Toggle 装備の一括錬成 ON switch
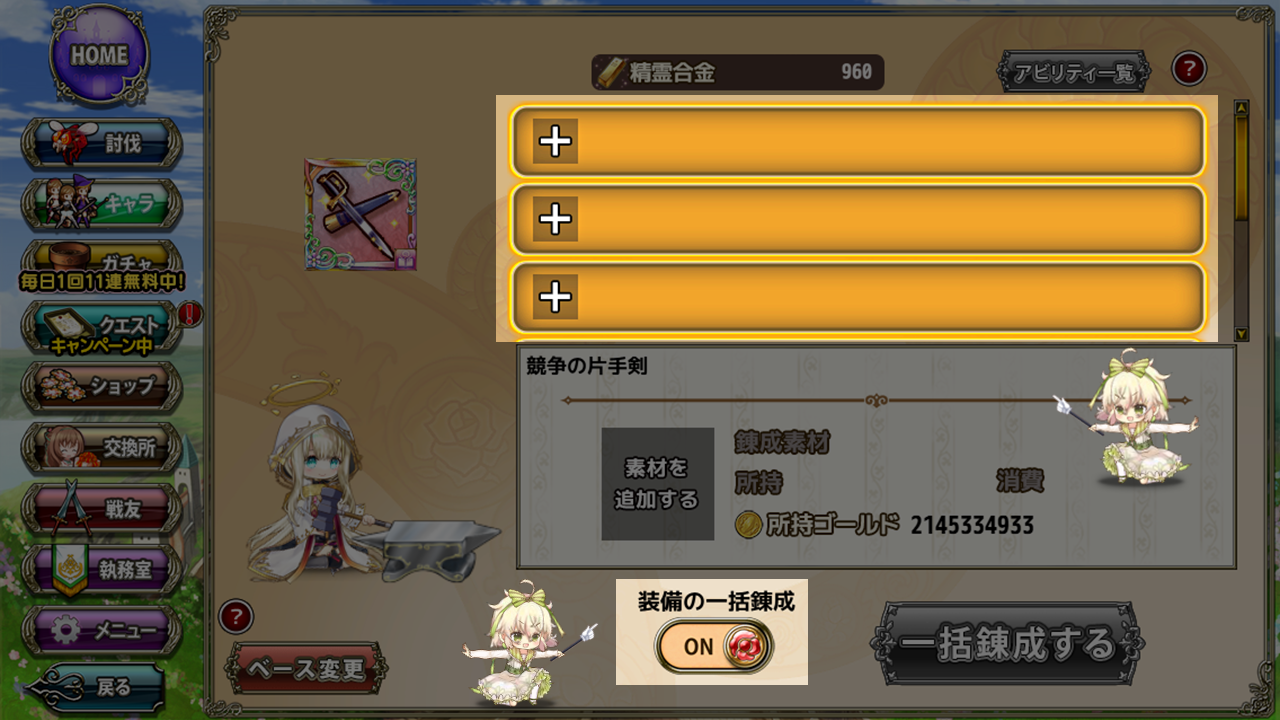This screenshot has height=720, width=1280. coord(714,646)
